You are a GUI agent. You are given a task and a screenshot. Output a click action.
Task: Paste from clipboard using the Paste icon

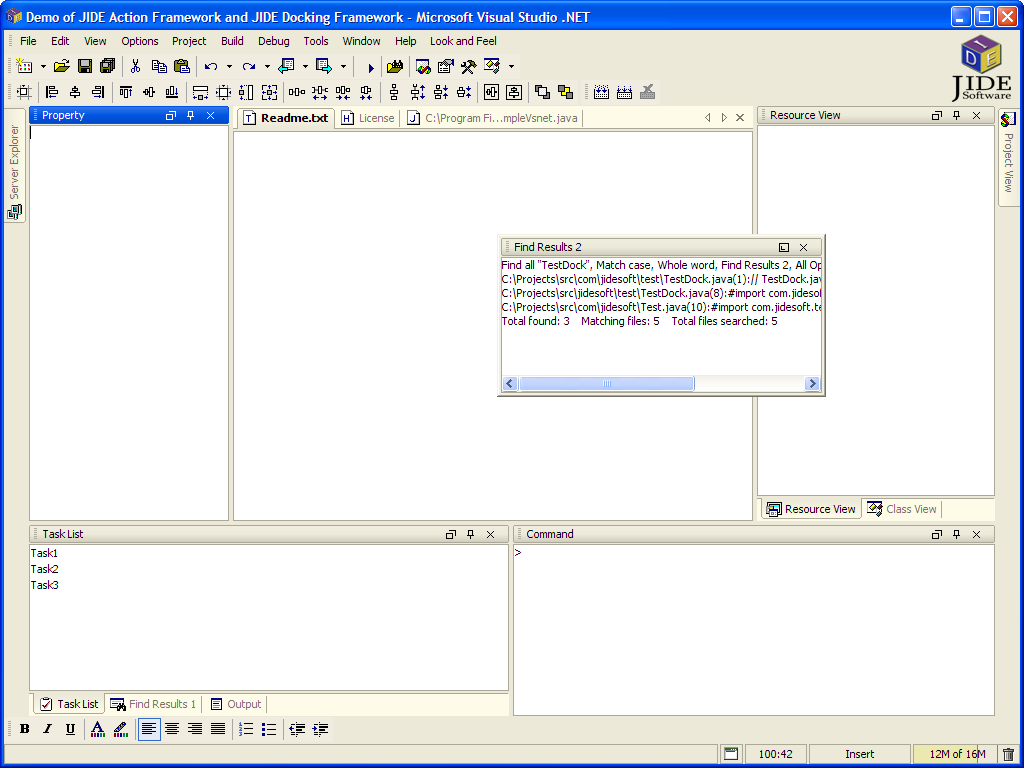(182, 66)
